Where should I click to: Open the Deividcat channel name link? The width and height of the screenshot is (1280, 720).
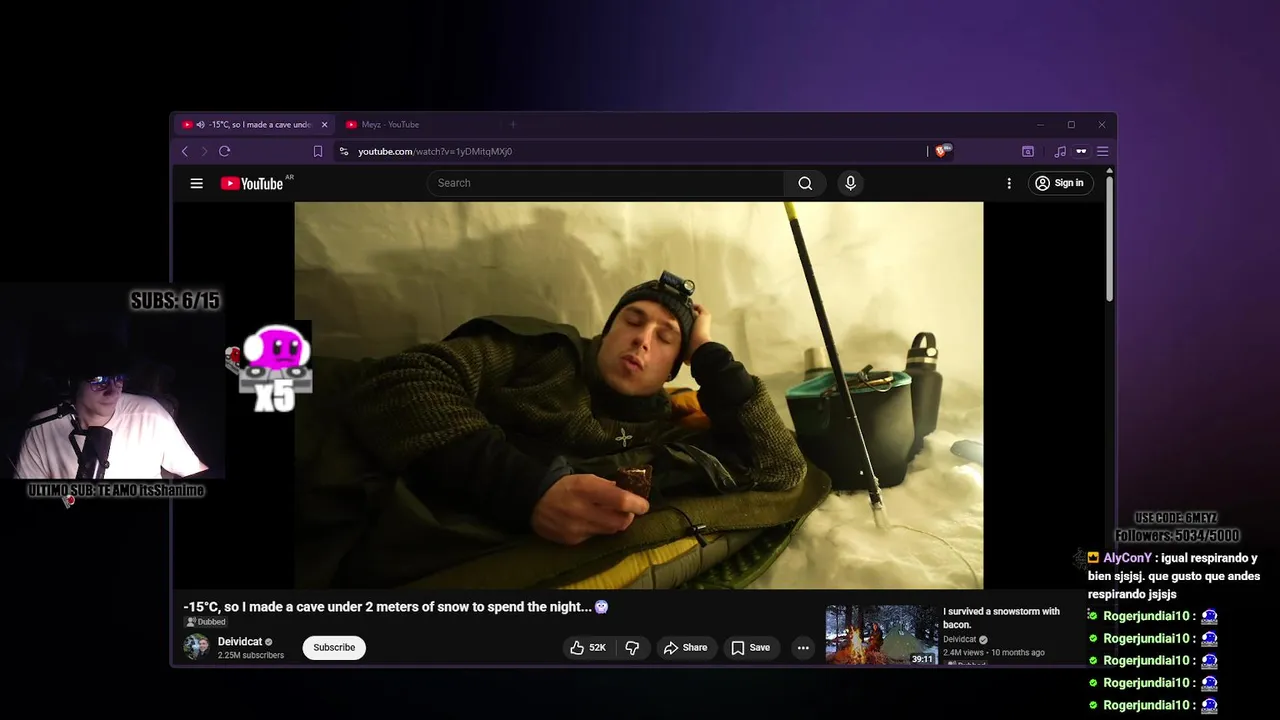(x=240, y=642)
